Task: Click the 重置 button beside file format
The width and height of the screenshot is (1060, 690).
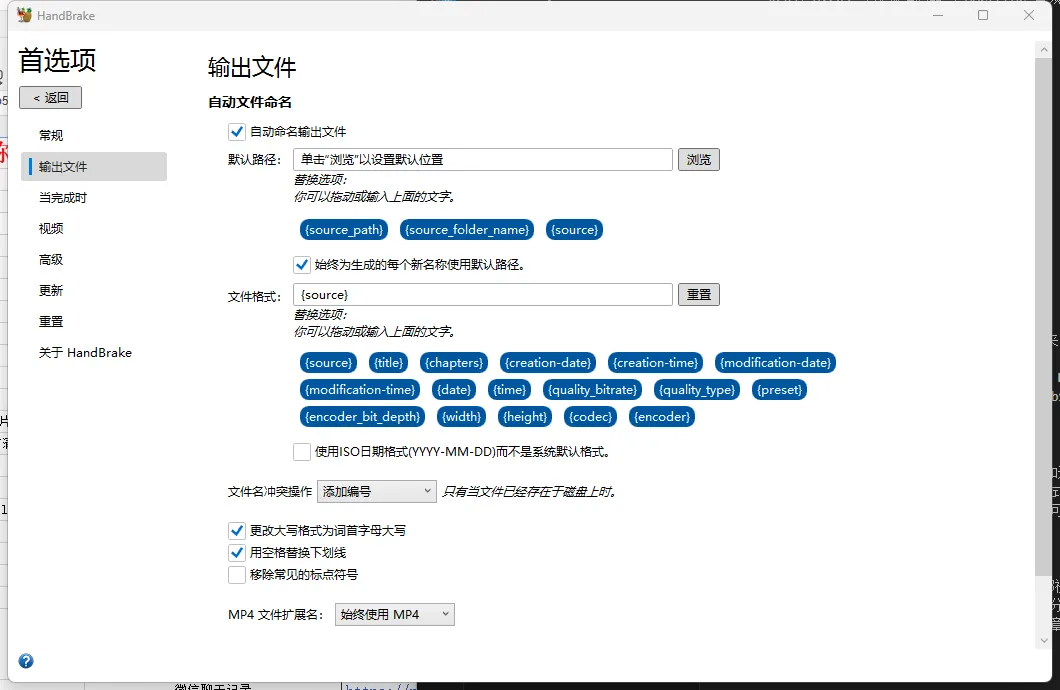Action: [x=699, y=295]
